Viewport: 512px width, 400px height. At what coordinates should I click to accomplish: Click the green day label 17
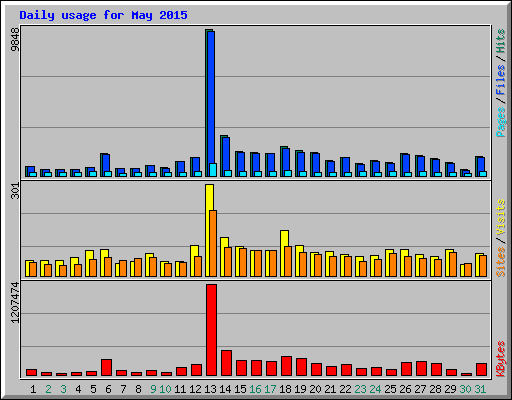[270, 389]
